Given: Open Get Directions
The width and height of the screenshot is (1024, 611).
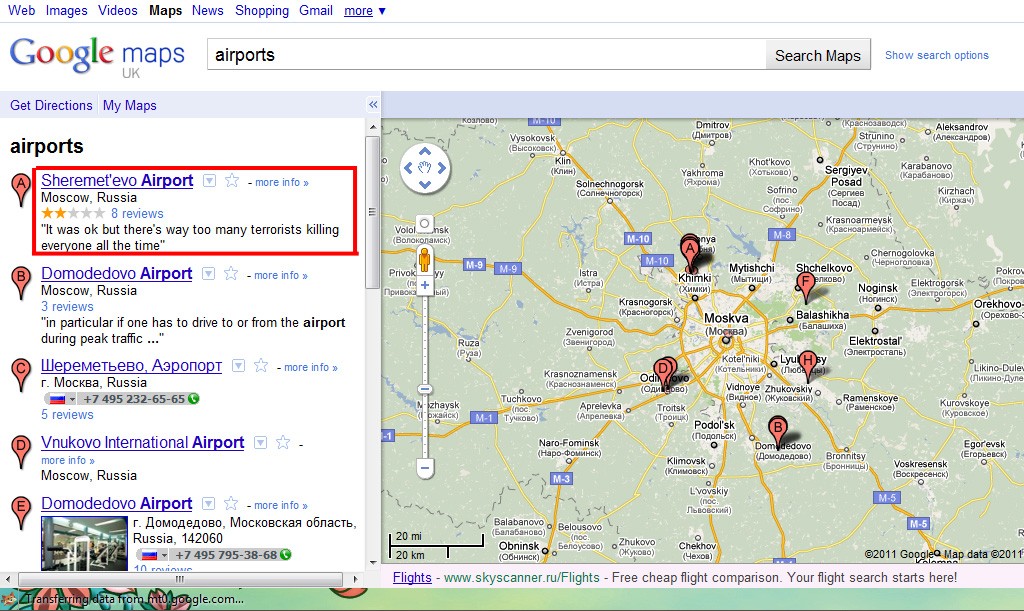Looking at the screenshot, I should click(x=51, y=105).
